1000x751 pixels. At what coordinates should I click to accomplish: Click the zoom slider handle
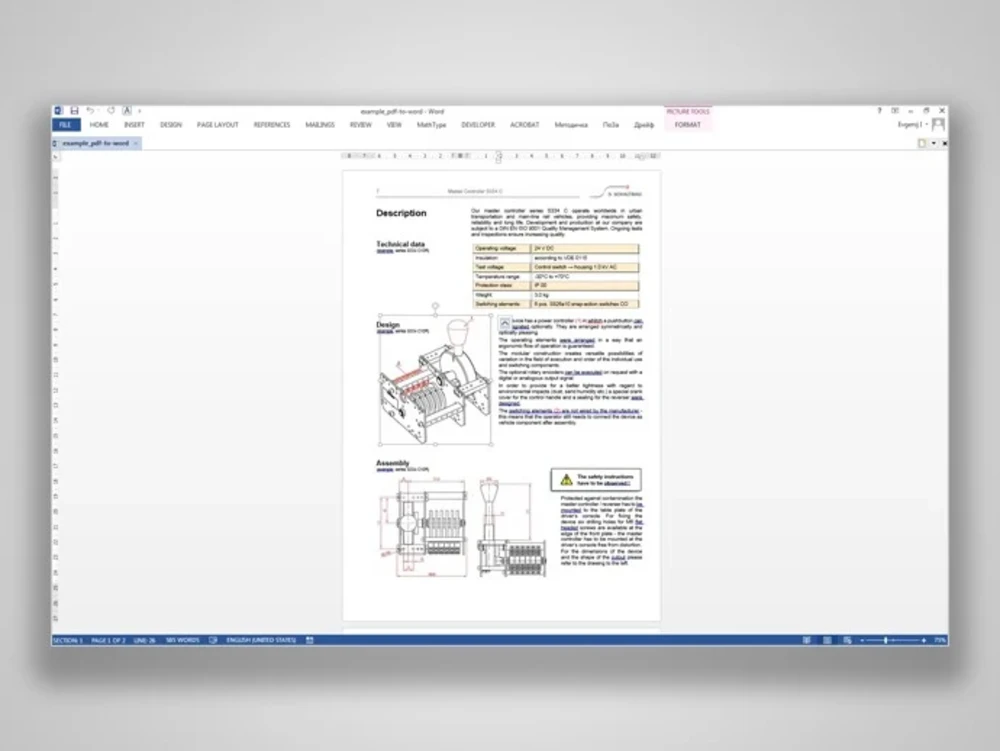click(886, 640)
